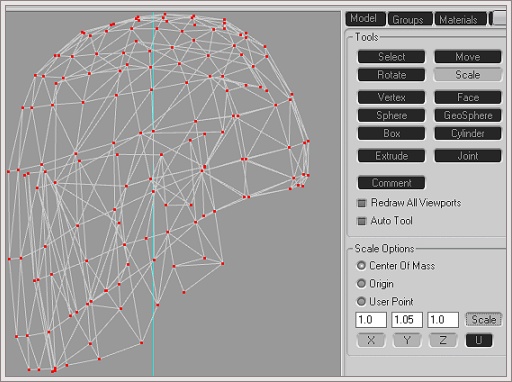
Task: Select the Joint tool
Action: tap(468, 156)
